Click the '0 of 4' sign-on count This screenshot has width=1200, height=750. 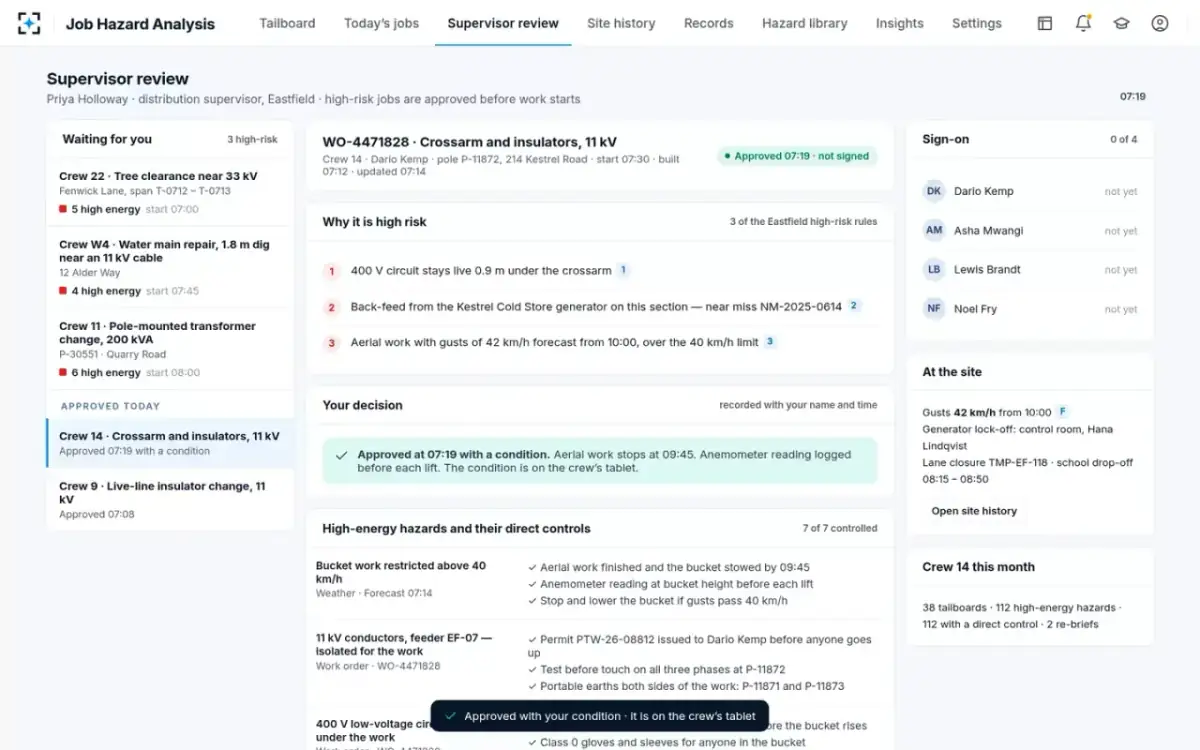pos(1123,140)
